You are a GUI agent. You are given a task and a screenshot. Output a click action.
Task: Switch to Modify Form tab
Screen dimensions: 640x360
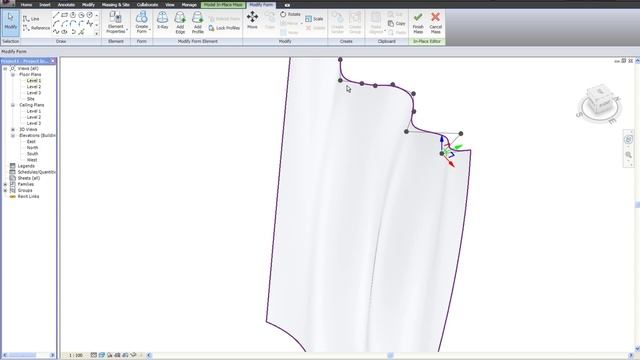click(x=261, y=5)
